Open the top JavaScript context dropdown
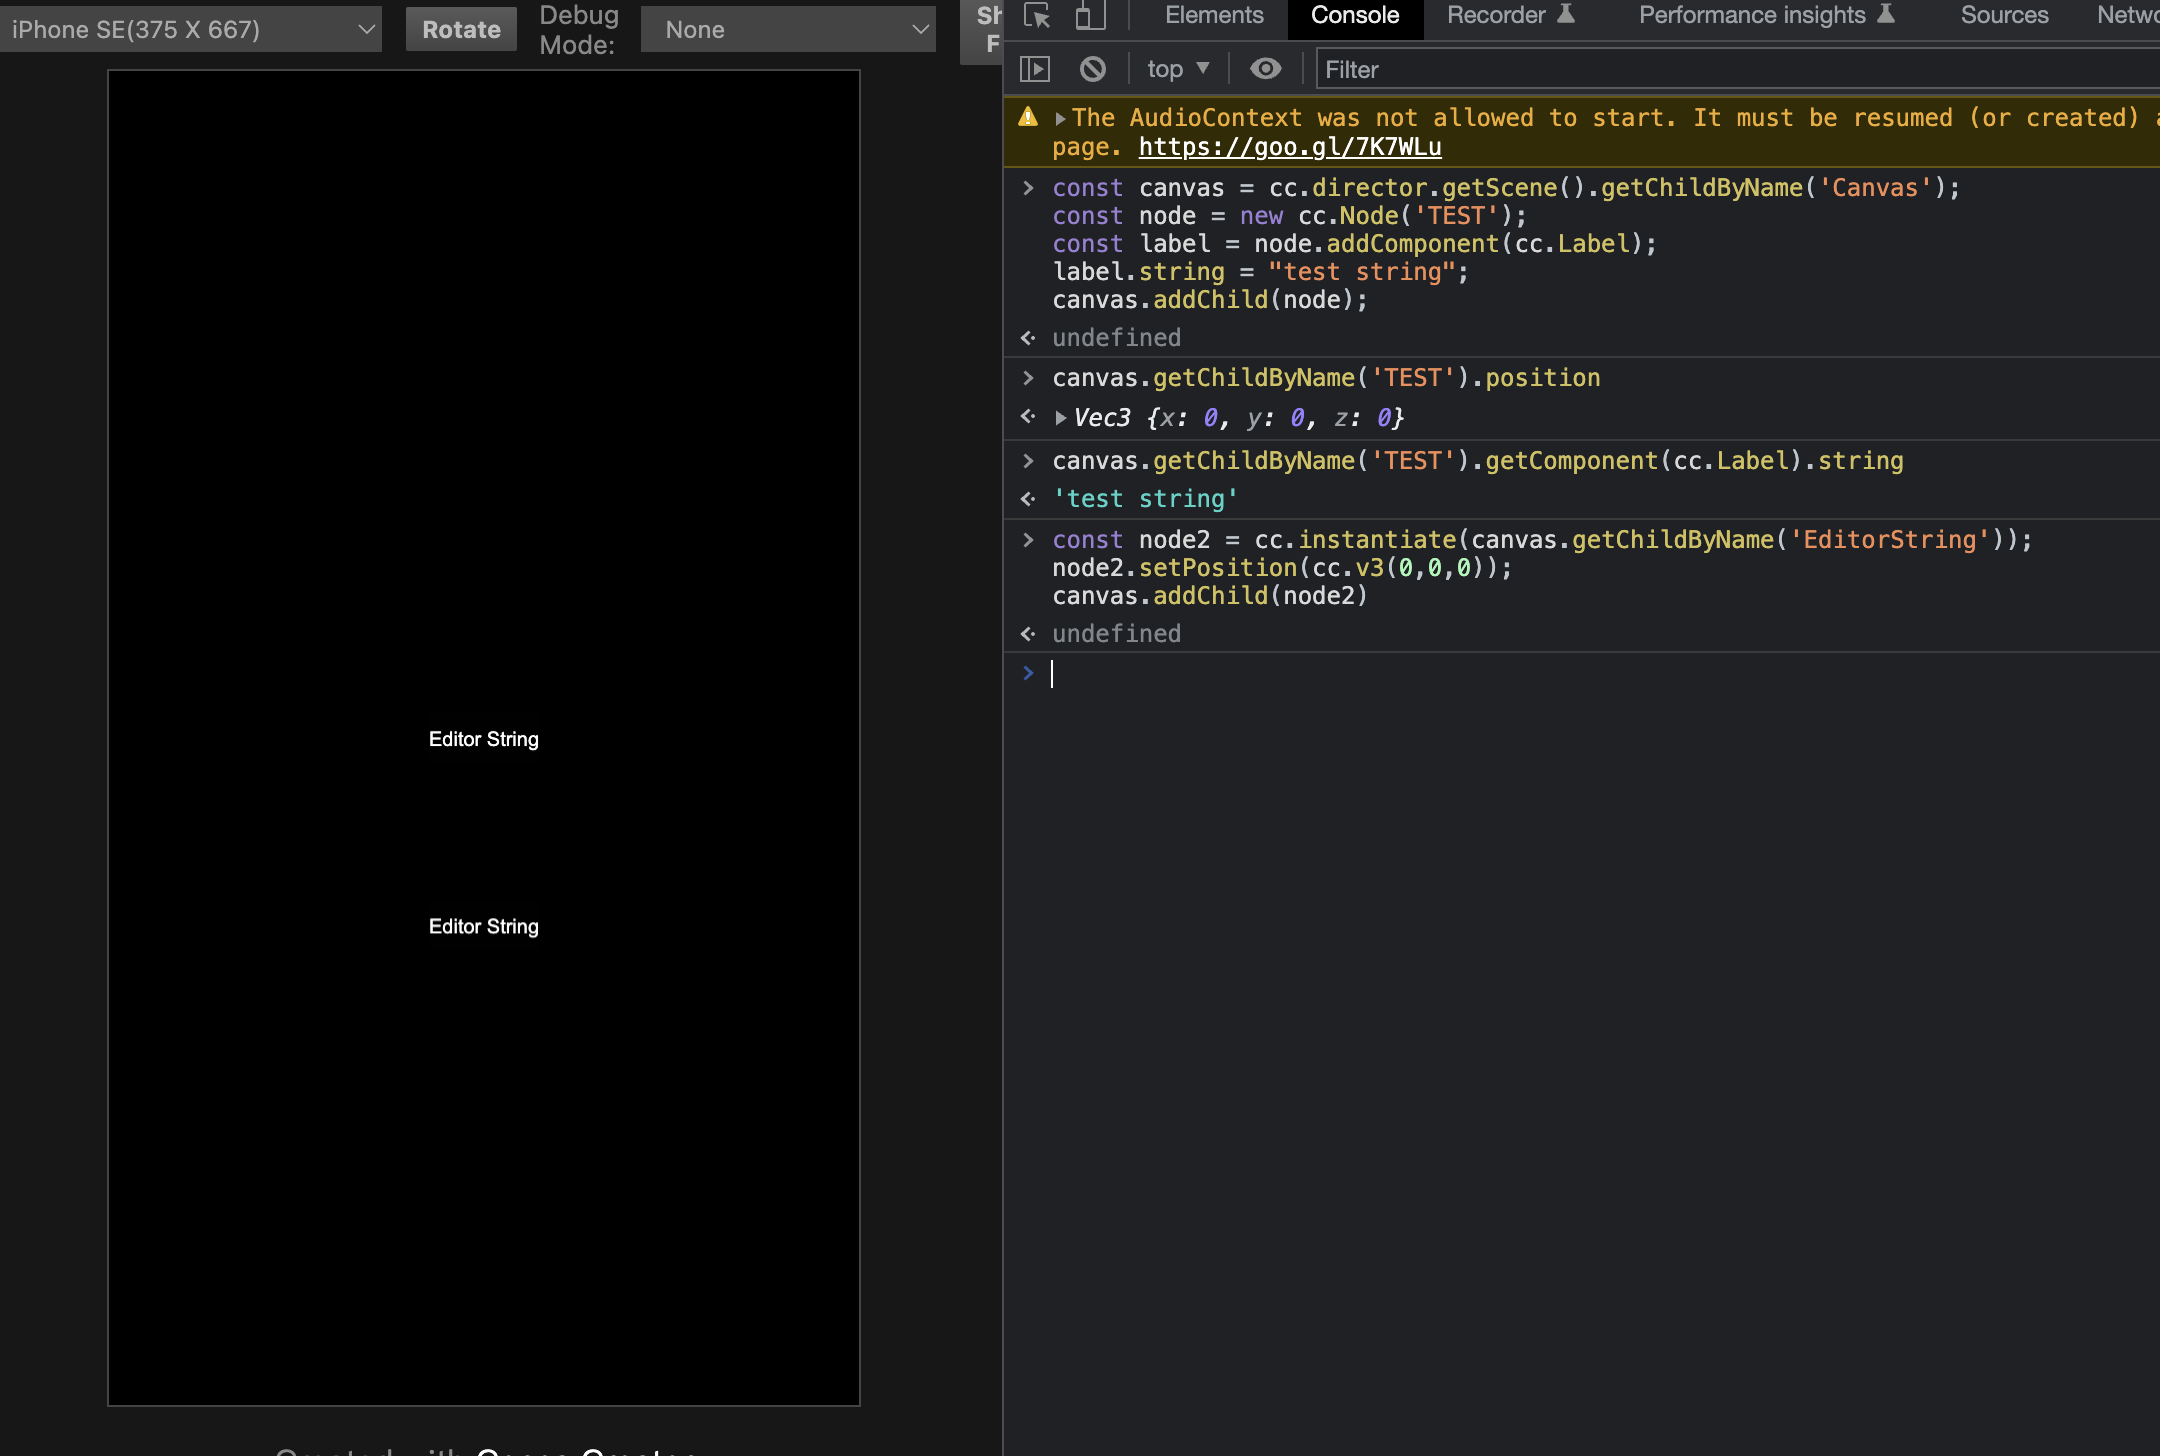Image resolution: width=2160 pixels, height=1456 pixels. tap(1178, 69)
